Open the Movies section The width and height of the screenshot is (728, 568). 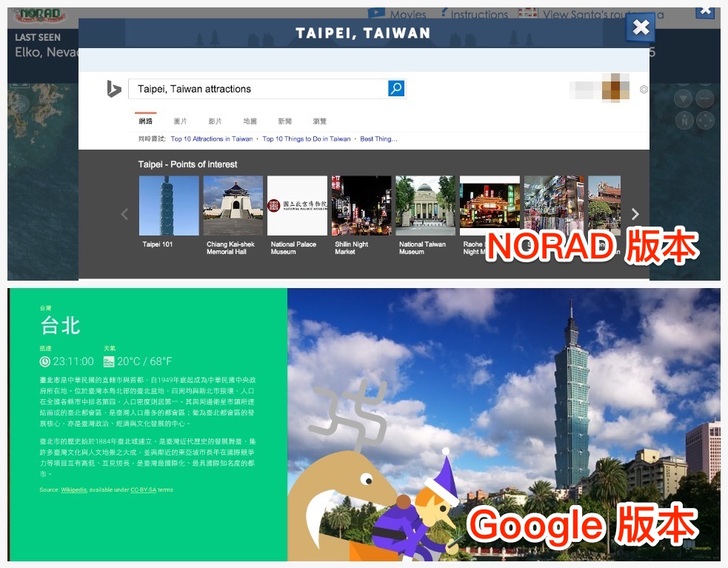[x=397, y=14]
